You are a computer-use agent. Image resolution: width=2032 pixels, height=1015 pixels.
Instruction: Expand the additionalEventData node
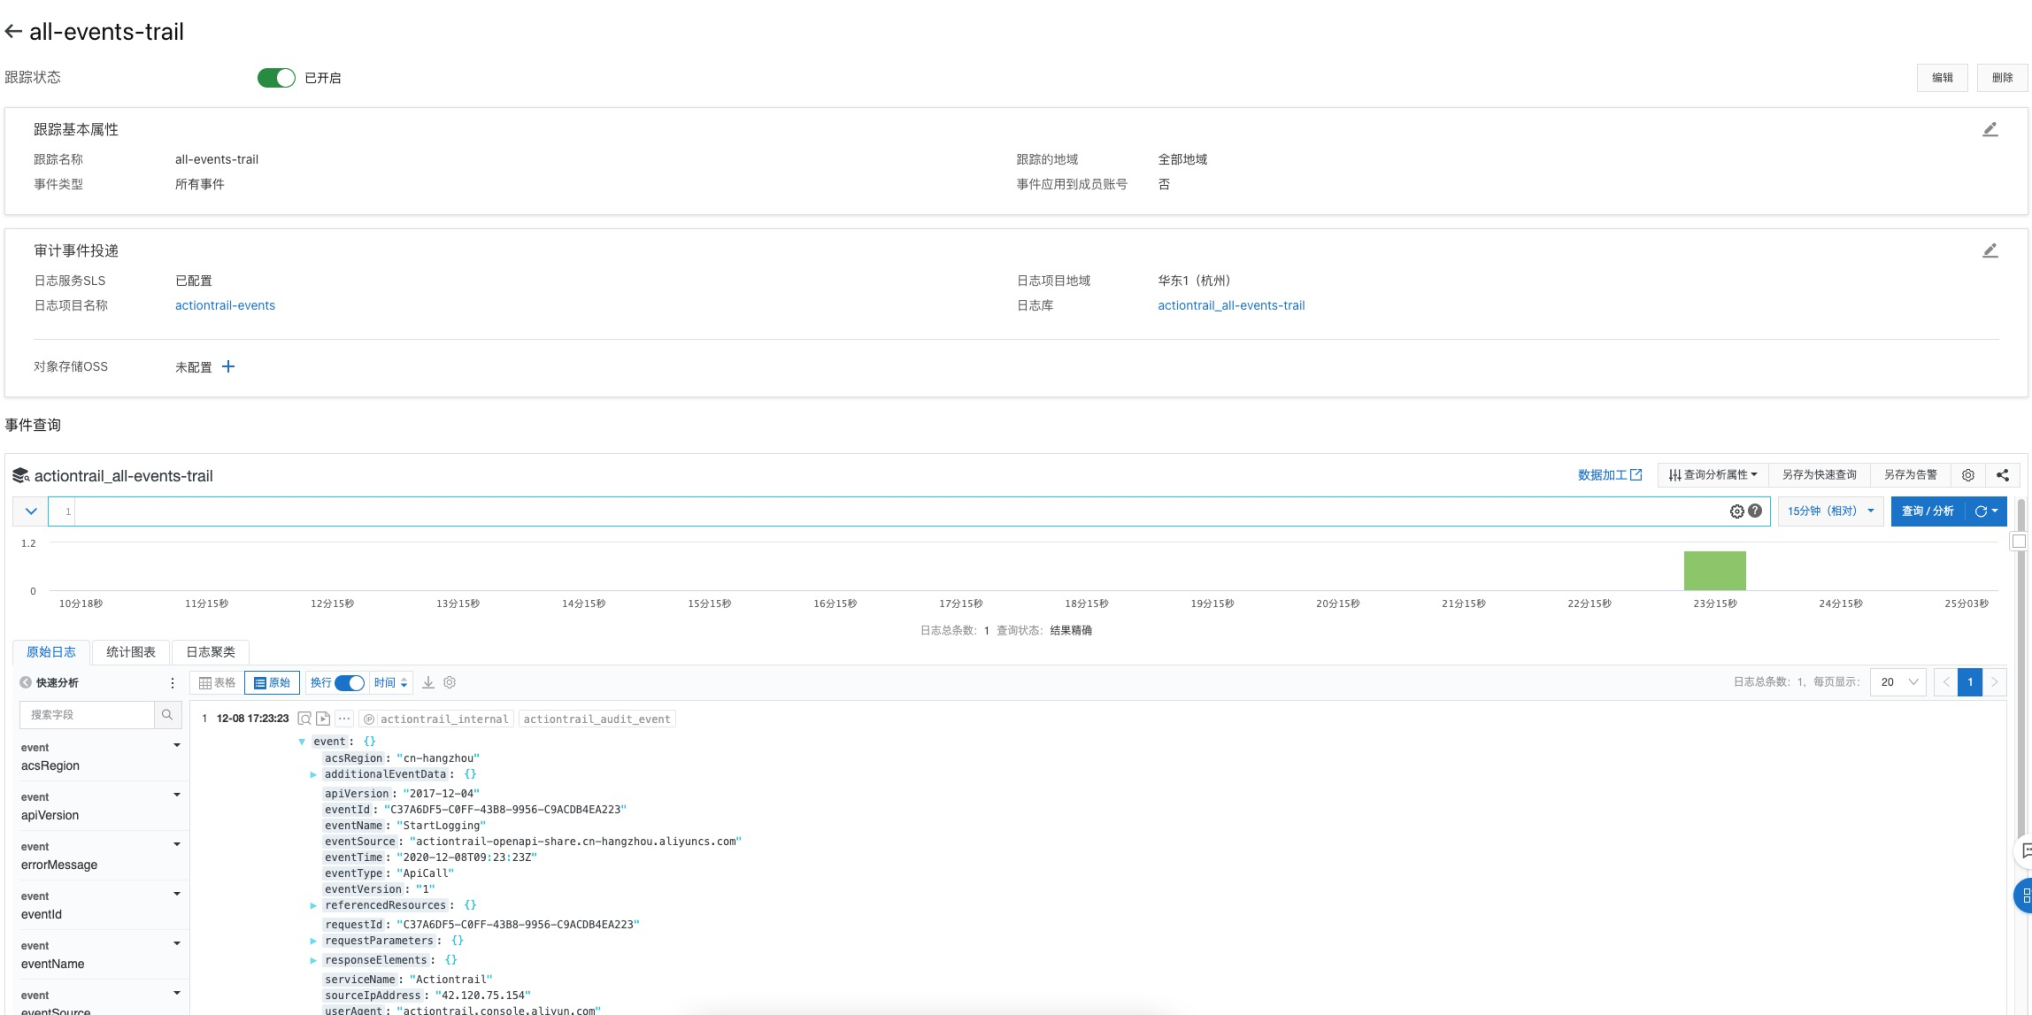(313, 775)
